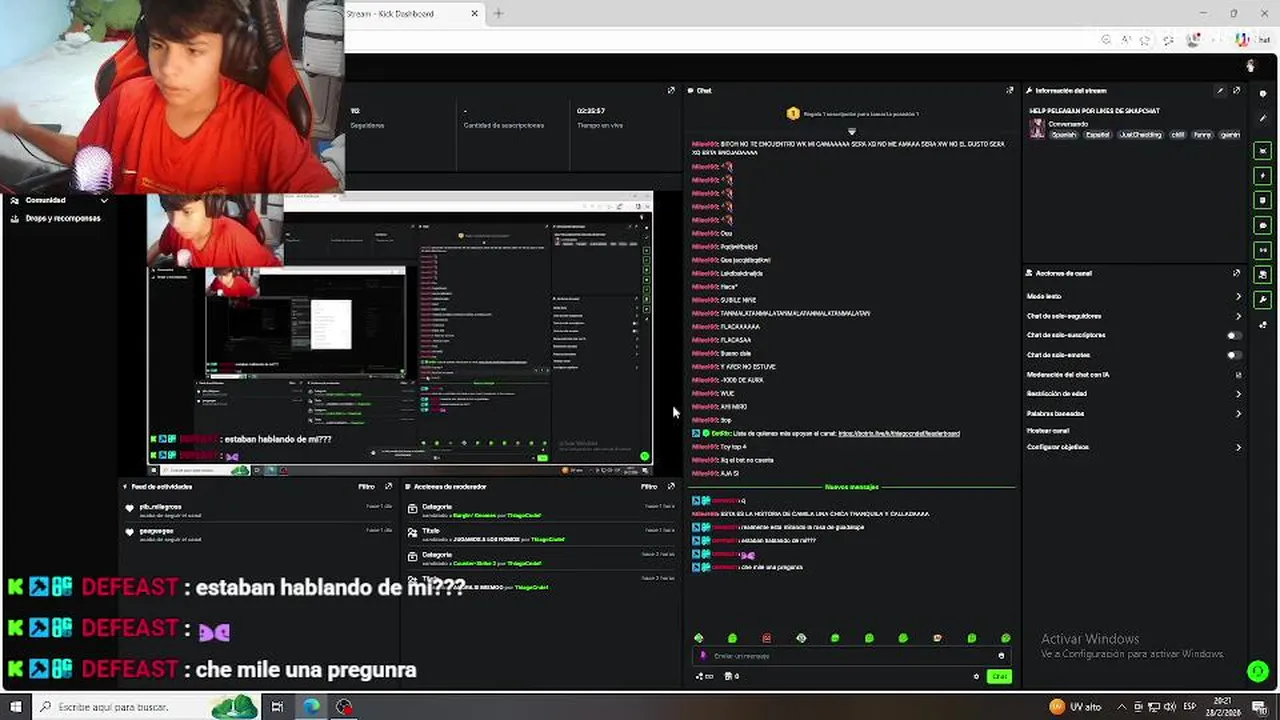
Task: Click the Tiempo en vivo counter
Action: click(x=600, y=118)
